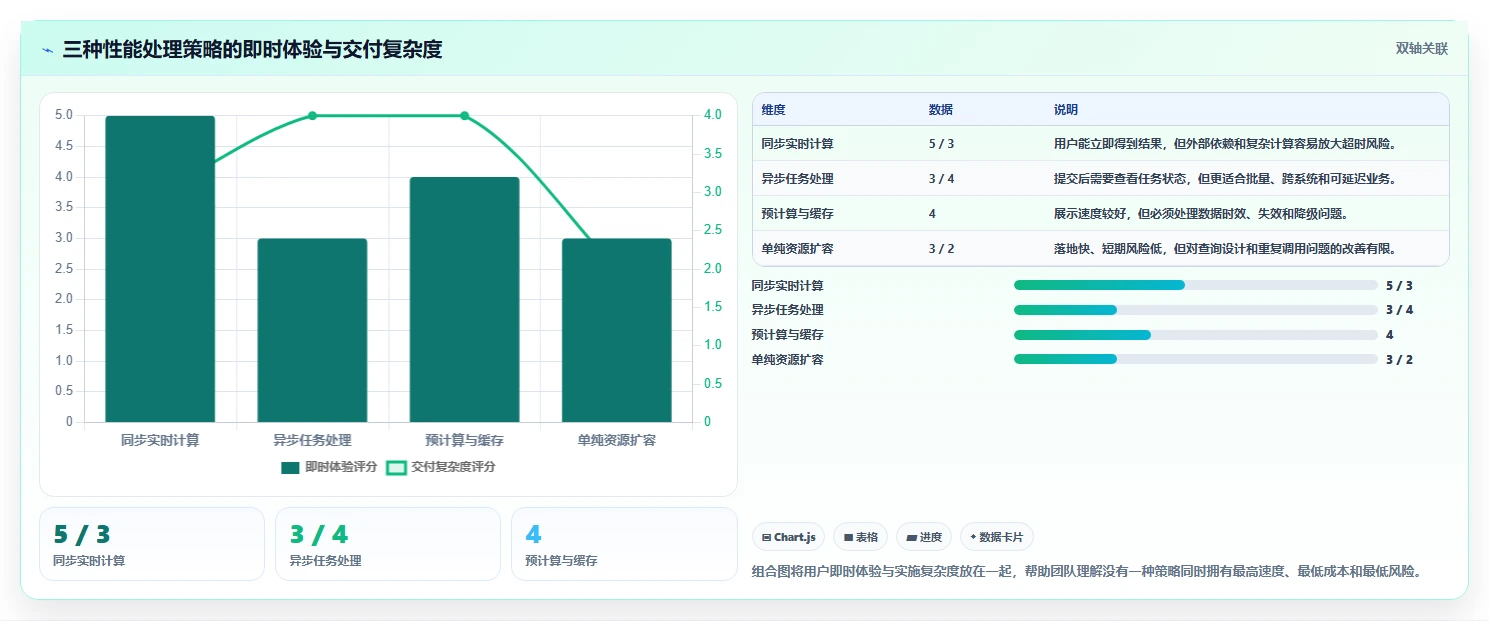
Task: Click the 说明 column header
Action: tap(1066, 110)
